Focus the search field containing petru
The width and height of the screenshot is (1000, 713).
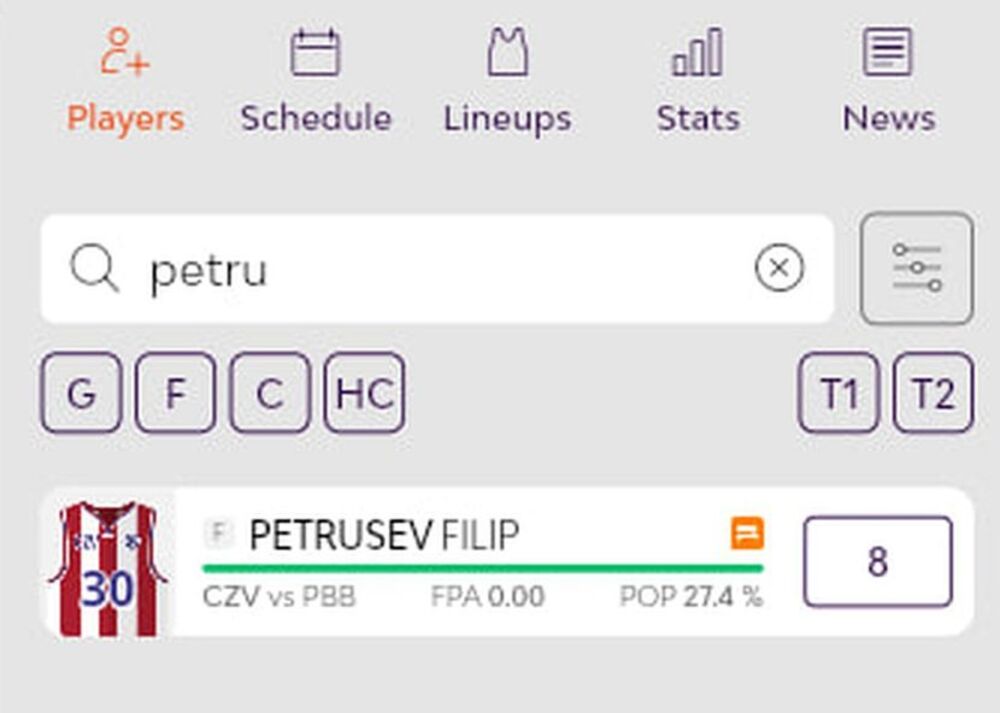pos(440,269)
